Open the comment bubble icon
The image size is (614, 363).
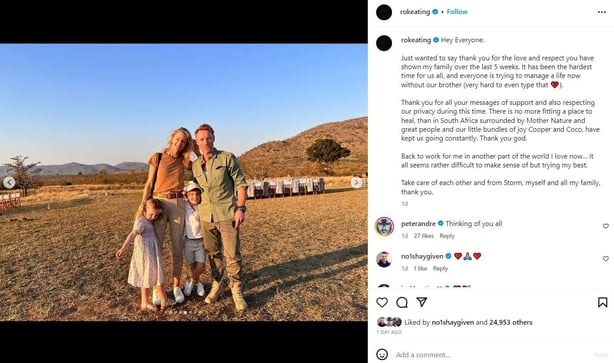point(402,302)
